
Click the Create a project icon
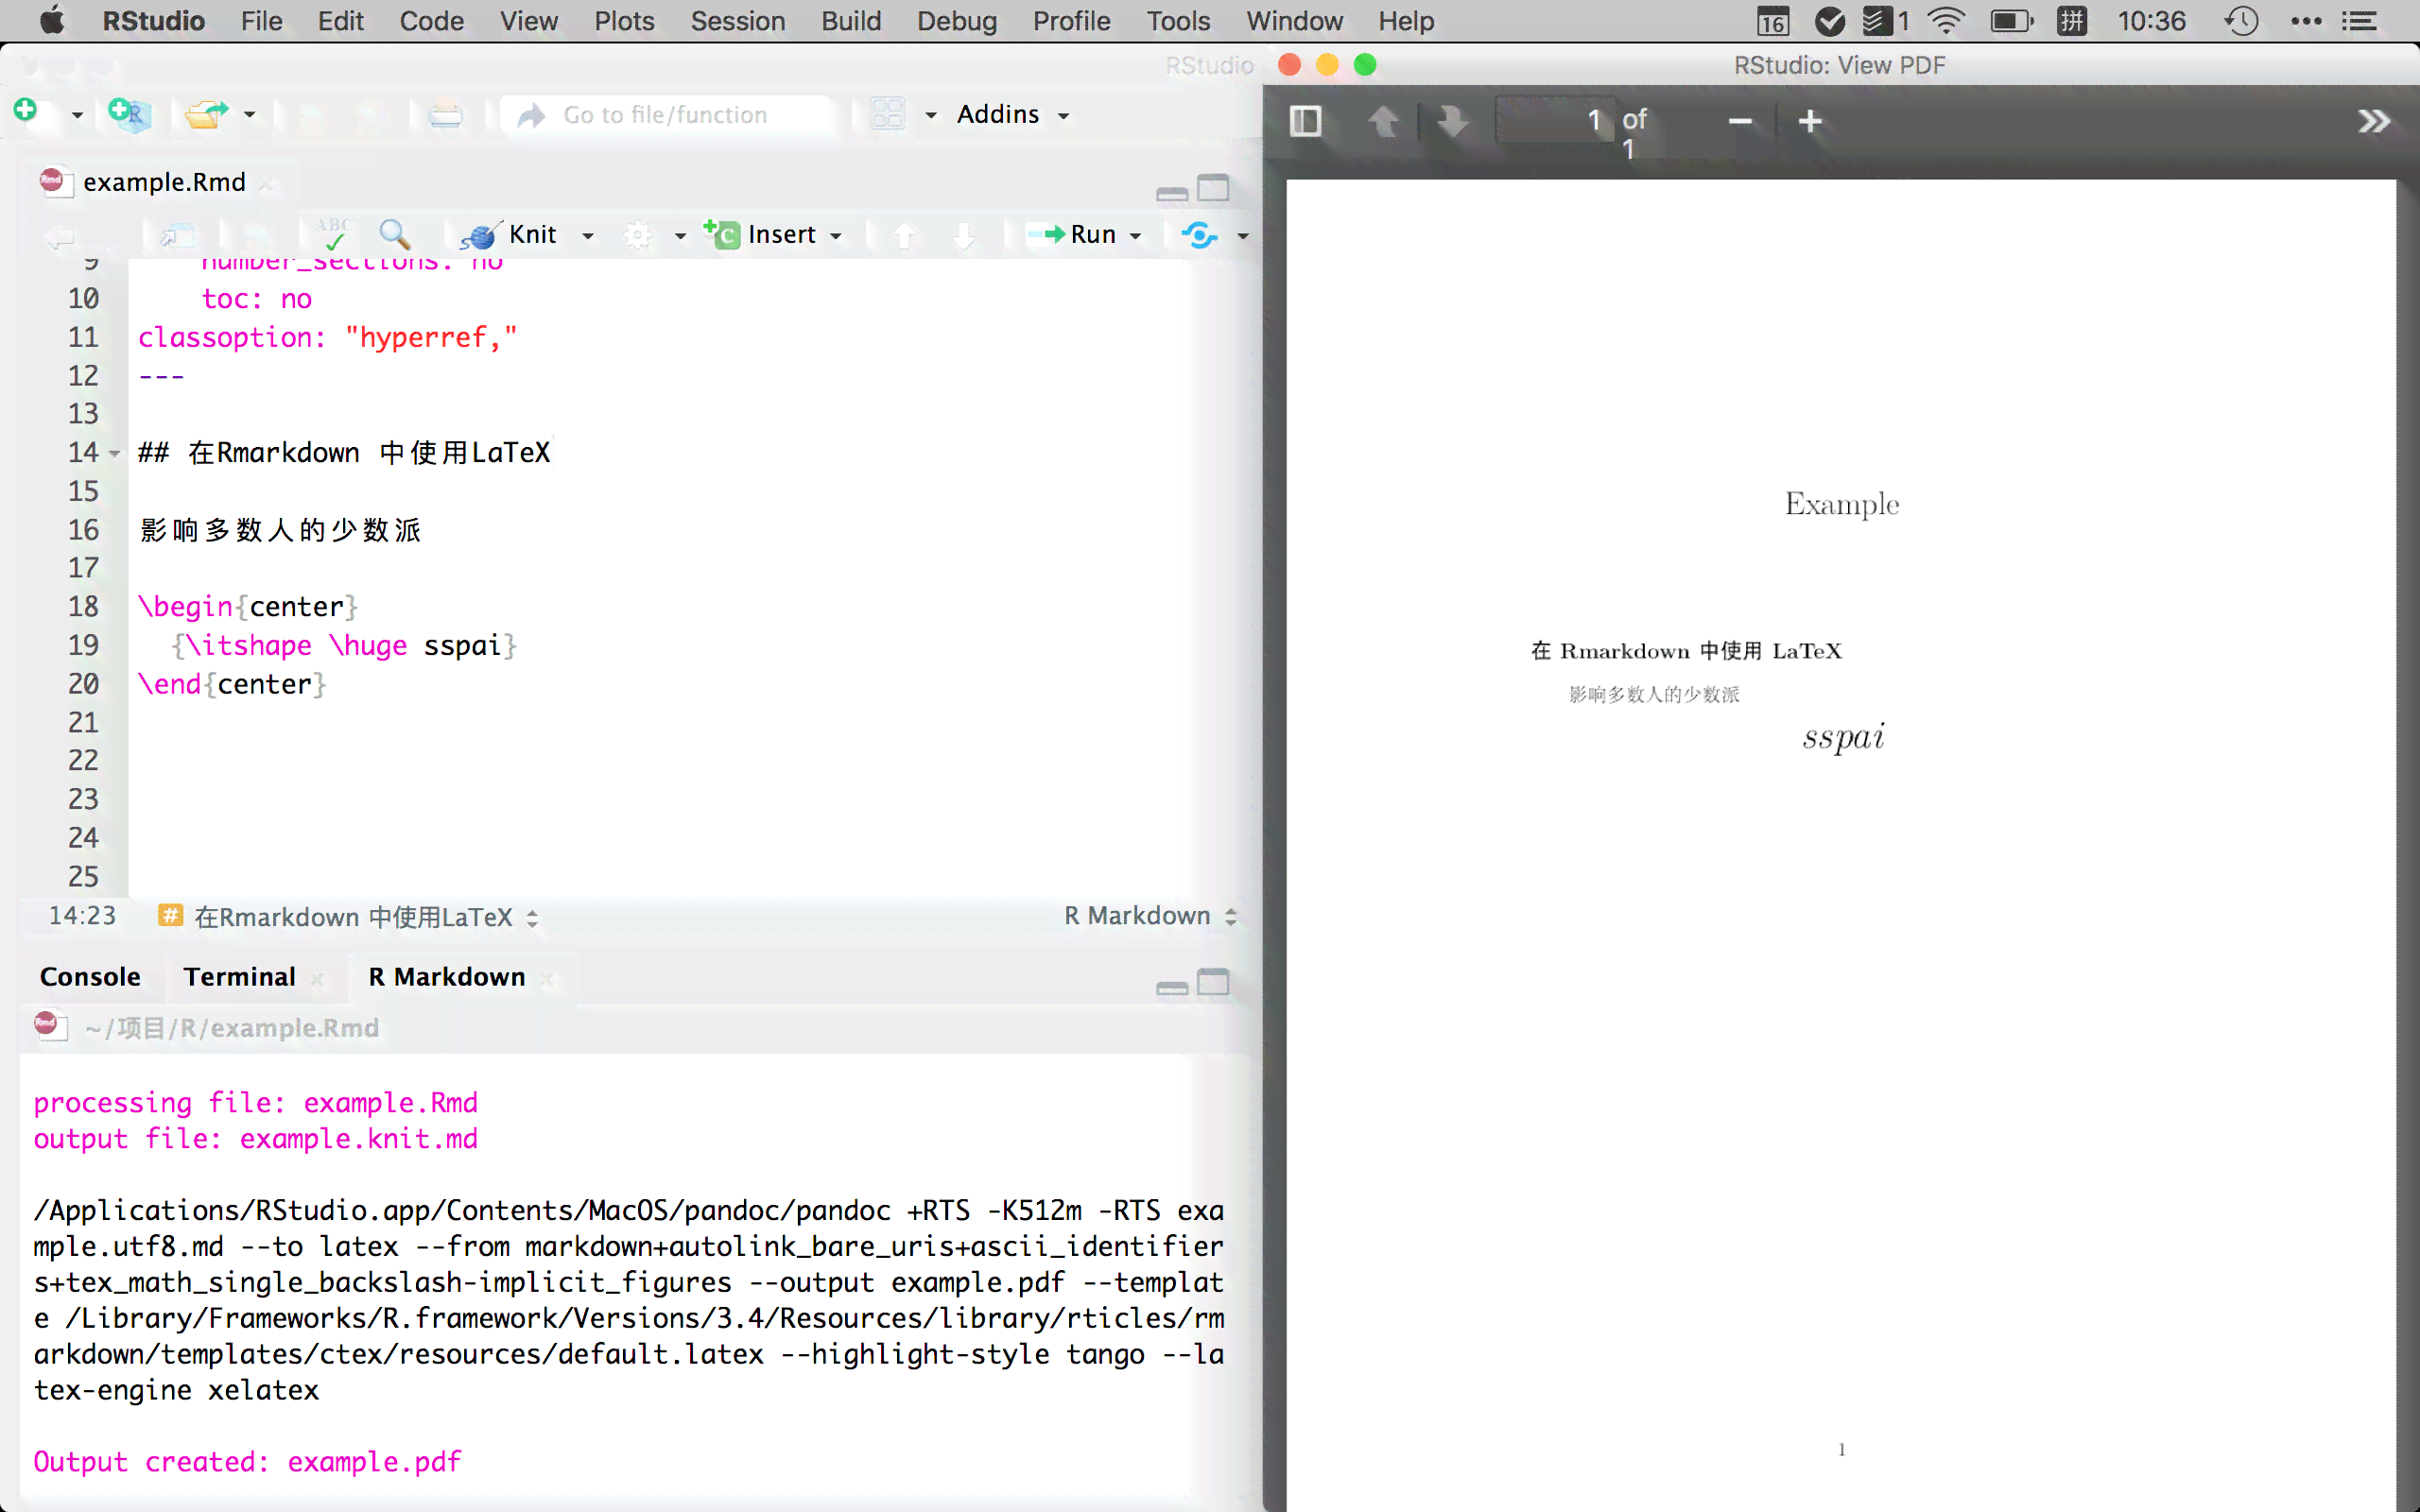pos(129,114)
